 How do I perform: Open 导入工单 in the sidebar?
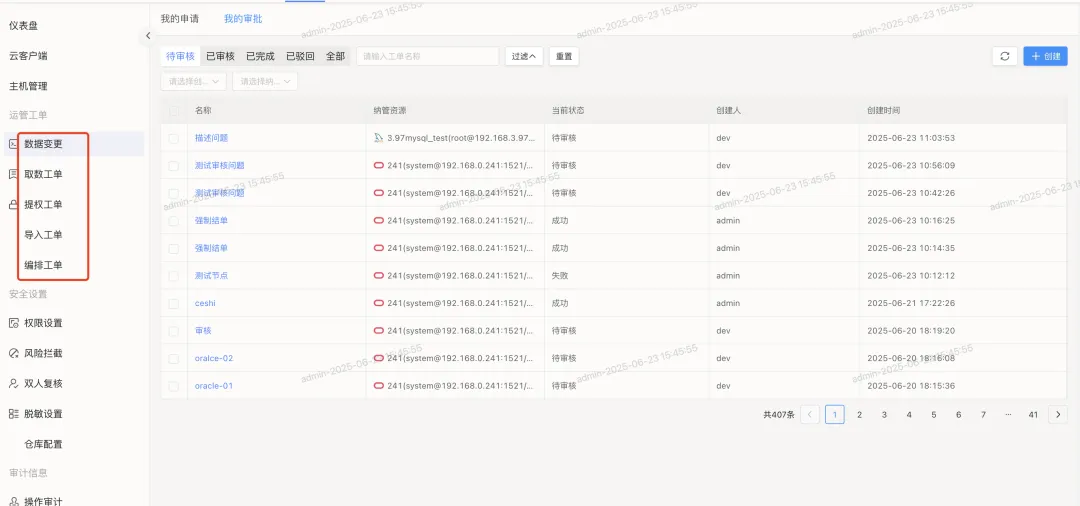coord(43,235)
